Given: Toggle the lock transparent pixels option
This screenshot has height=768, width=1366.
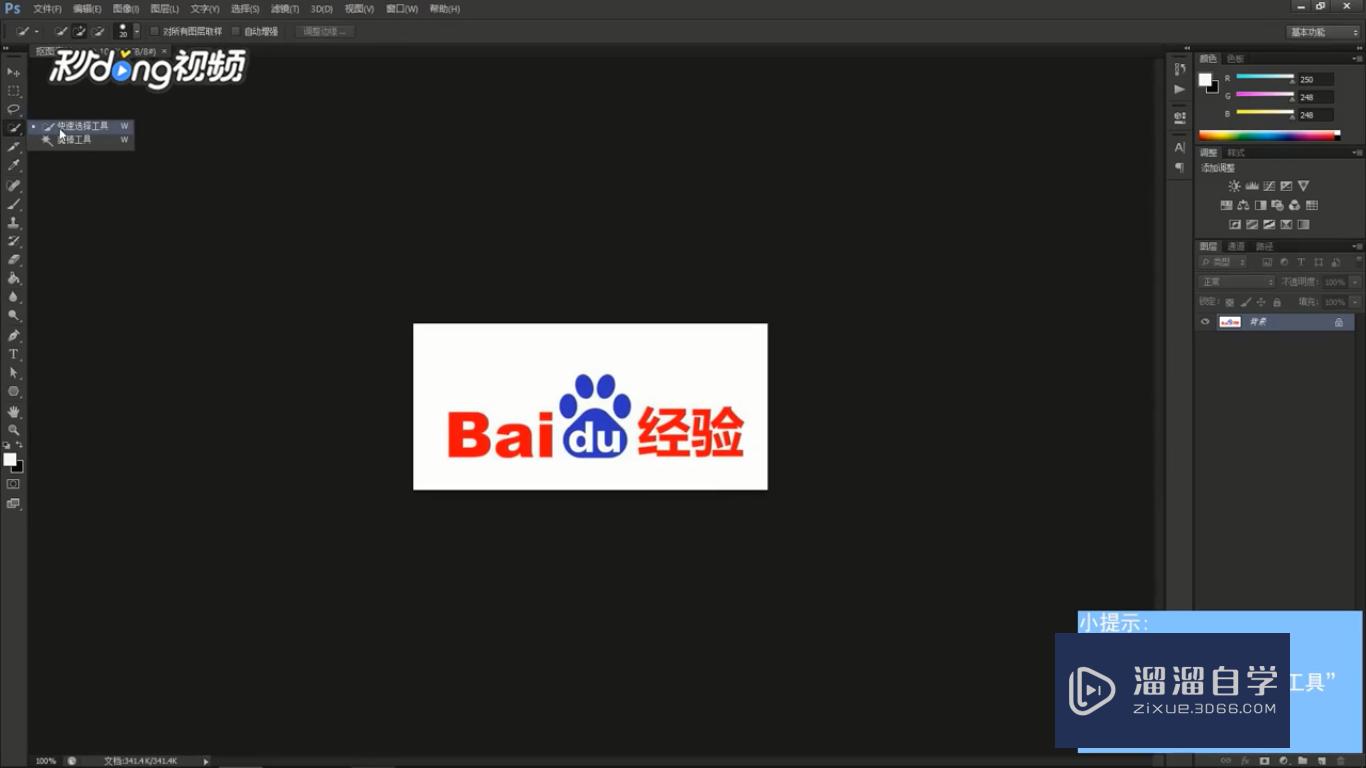Looking at the screenshot, I should pos(1230,302).
